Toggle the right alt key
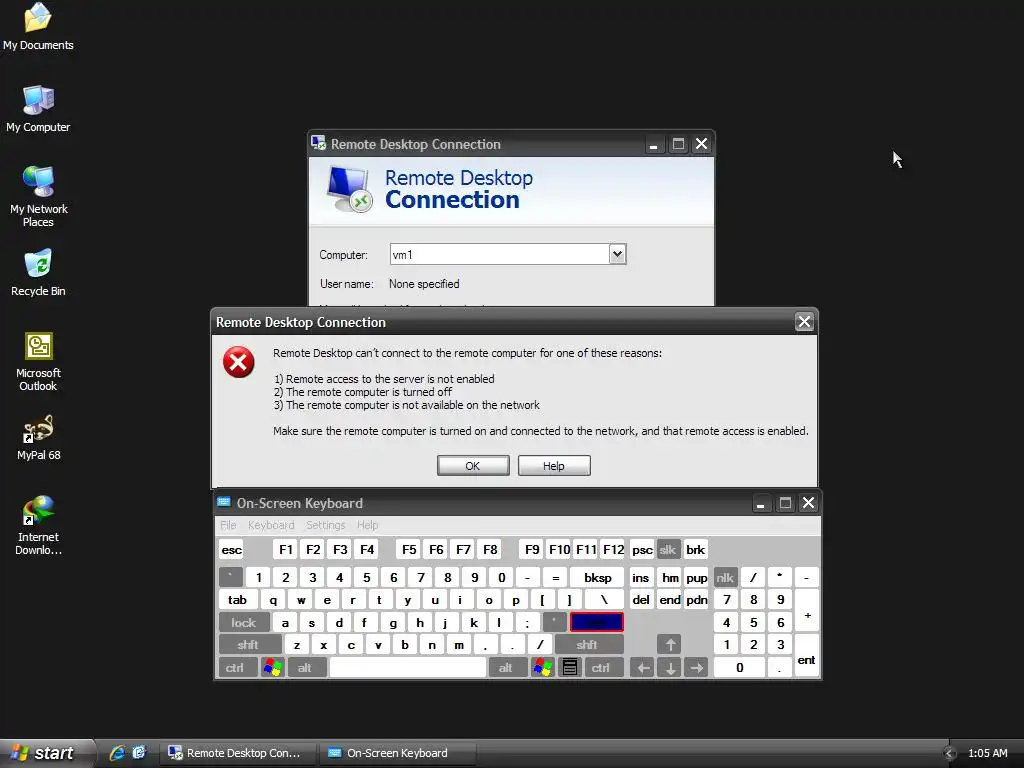Image resolution: width=1024 pixels, height=768 pixels. pyautogui.click(x=506, y=667)
